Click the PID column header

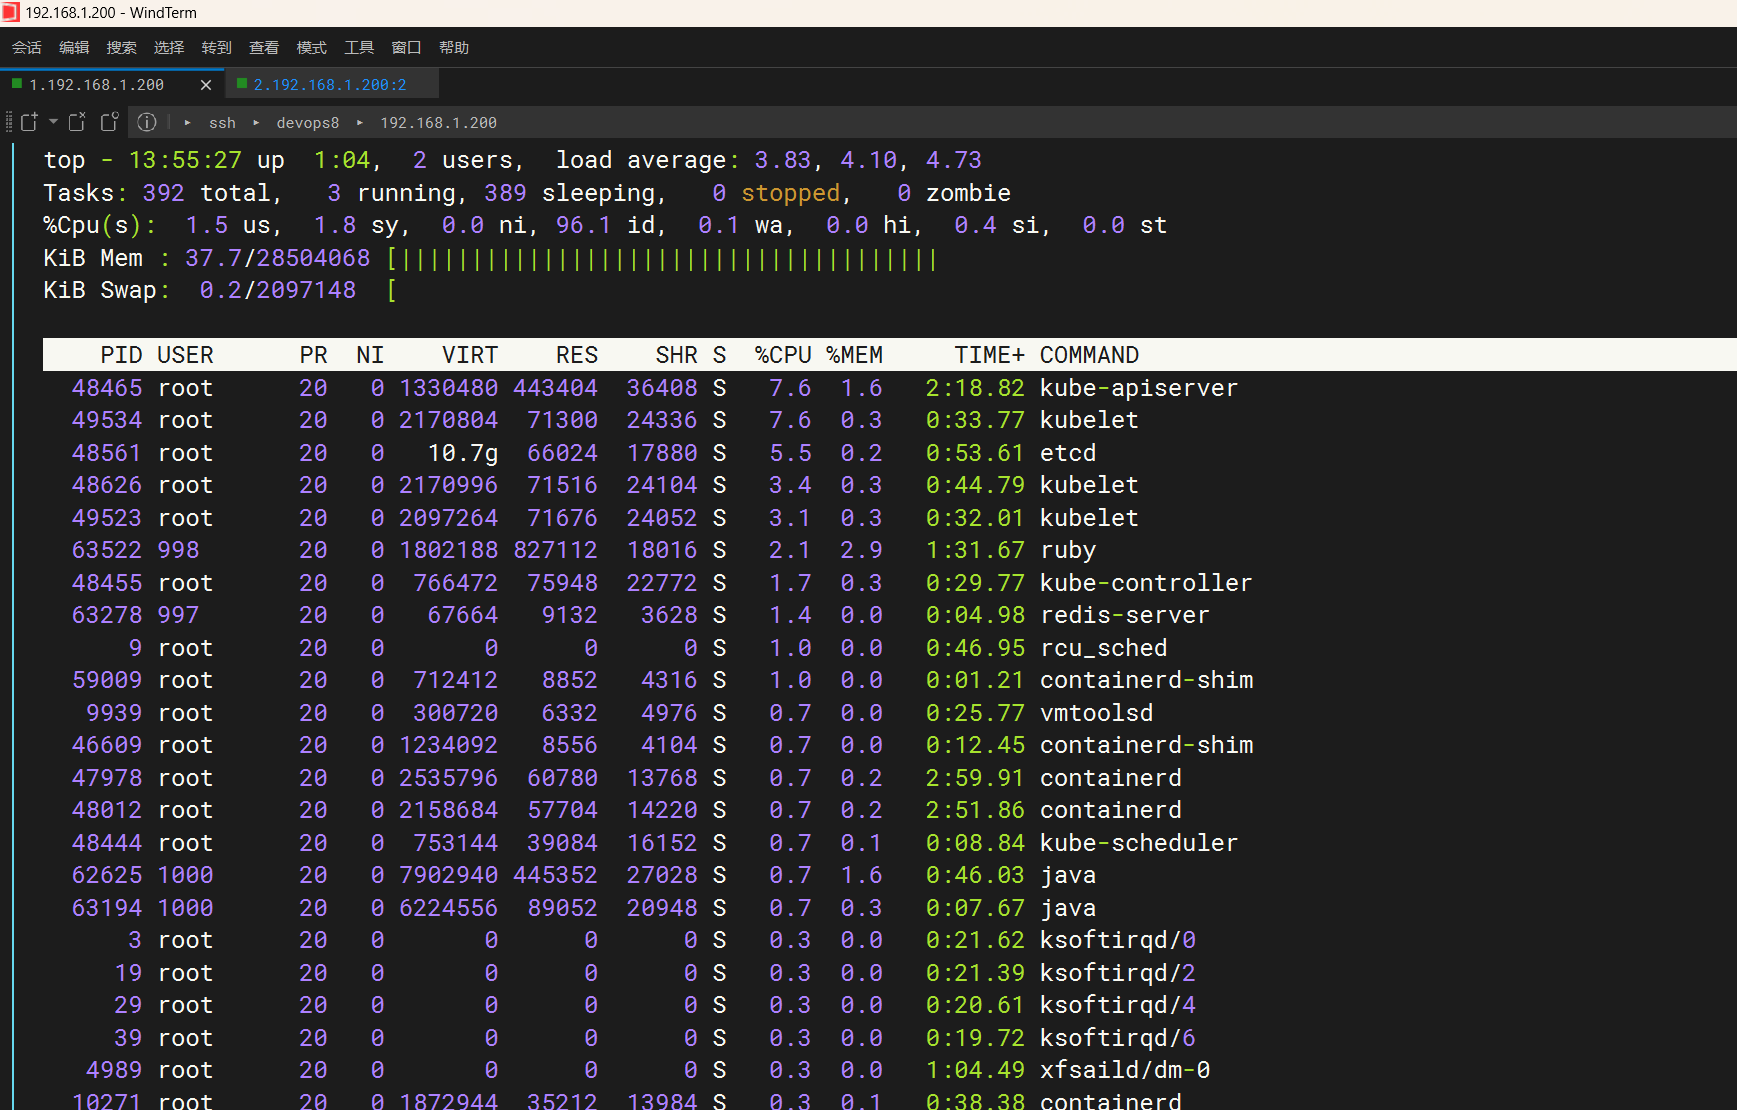click(x=121, y=355)
